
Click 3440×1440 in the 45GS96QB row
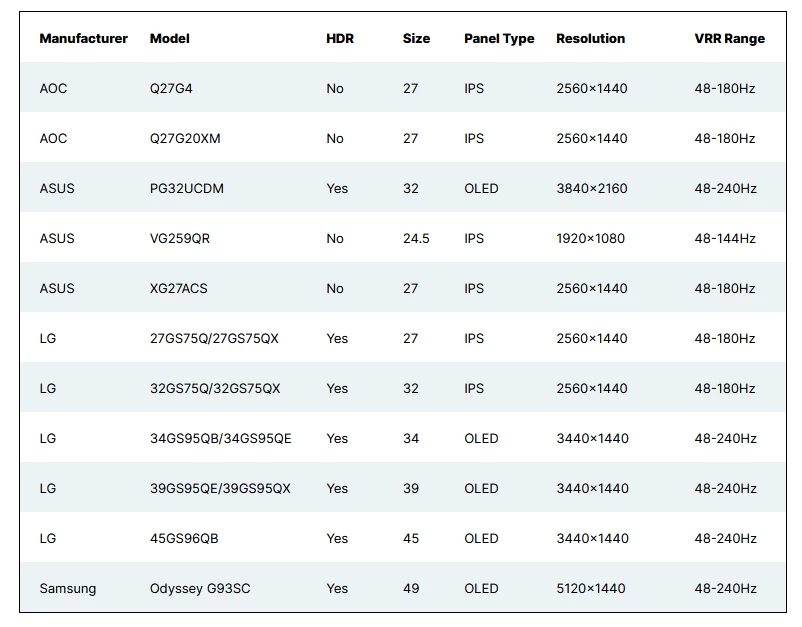click(x=592, y=539)
